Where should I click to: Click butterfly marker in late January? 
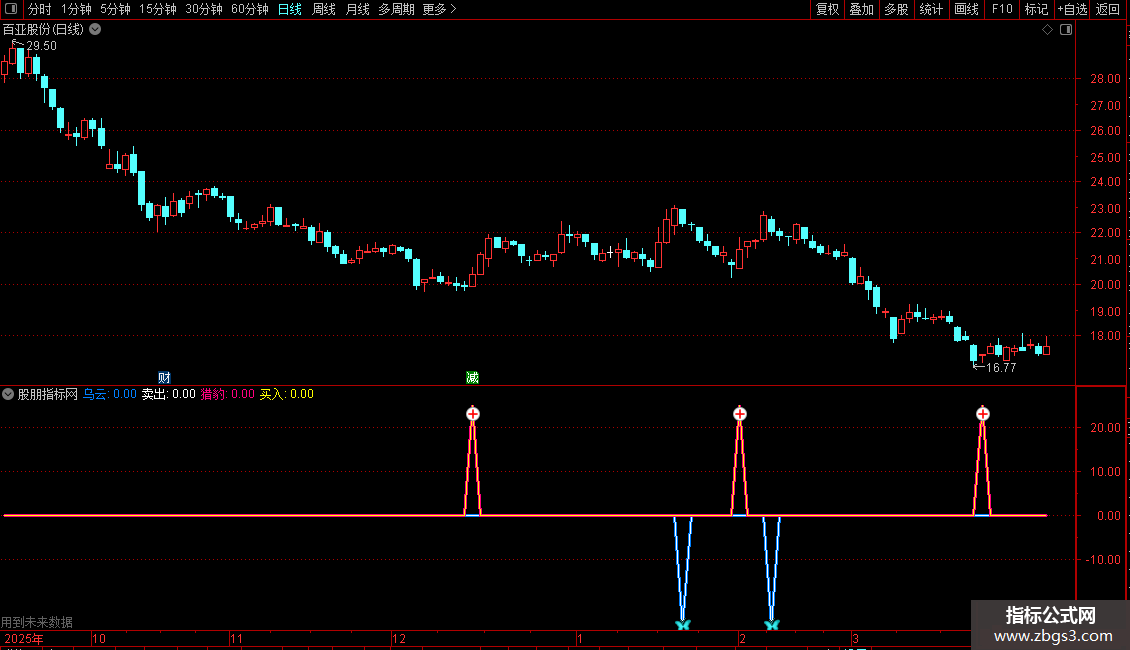pos(682,624)
